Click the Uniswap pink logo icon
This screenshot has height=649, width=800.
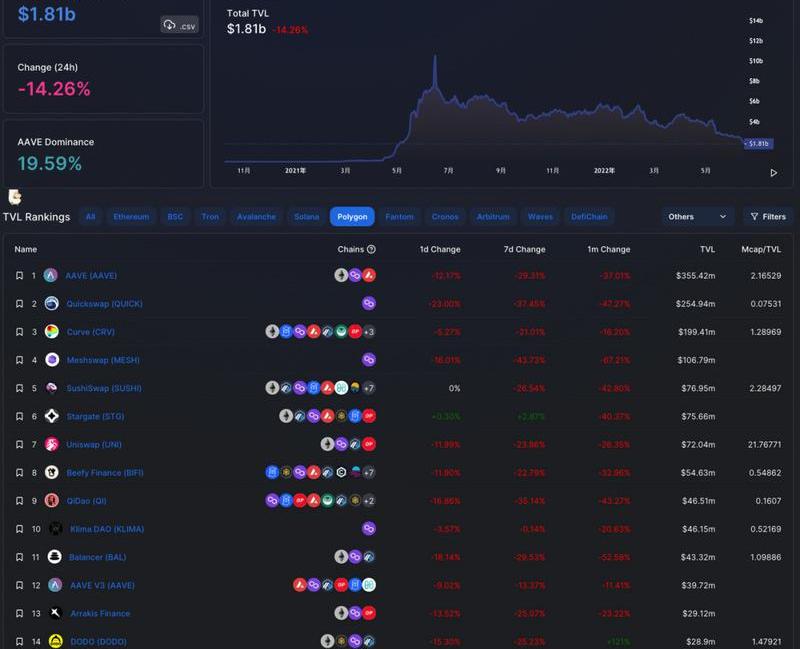coord(51,444)
